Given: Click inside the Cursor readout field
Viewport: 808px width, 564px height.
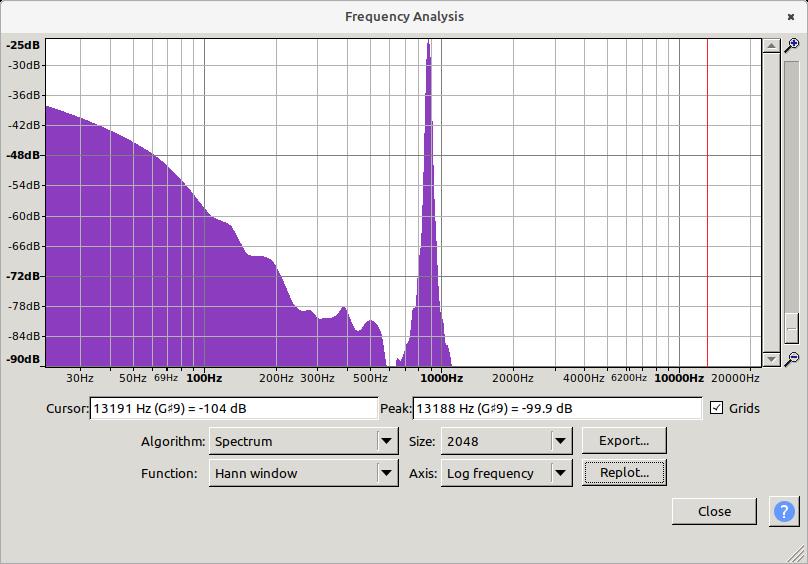Looking at the screenshot, I should point(234,408).
